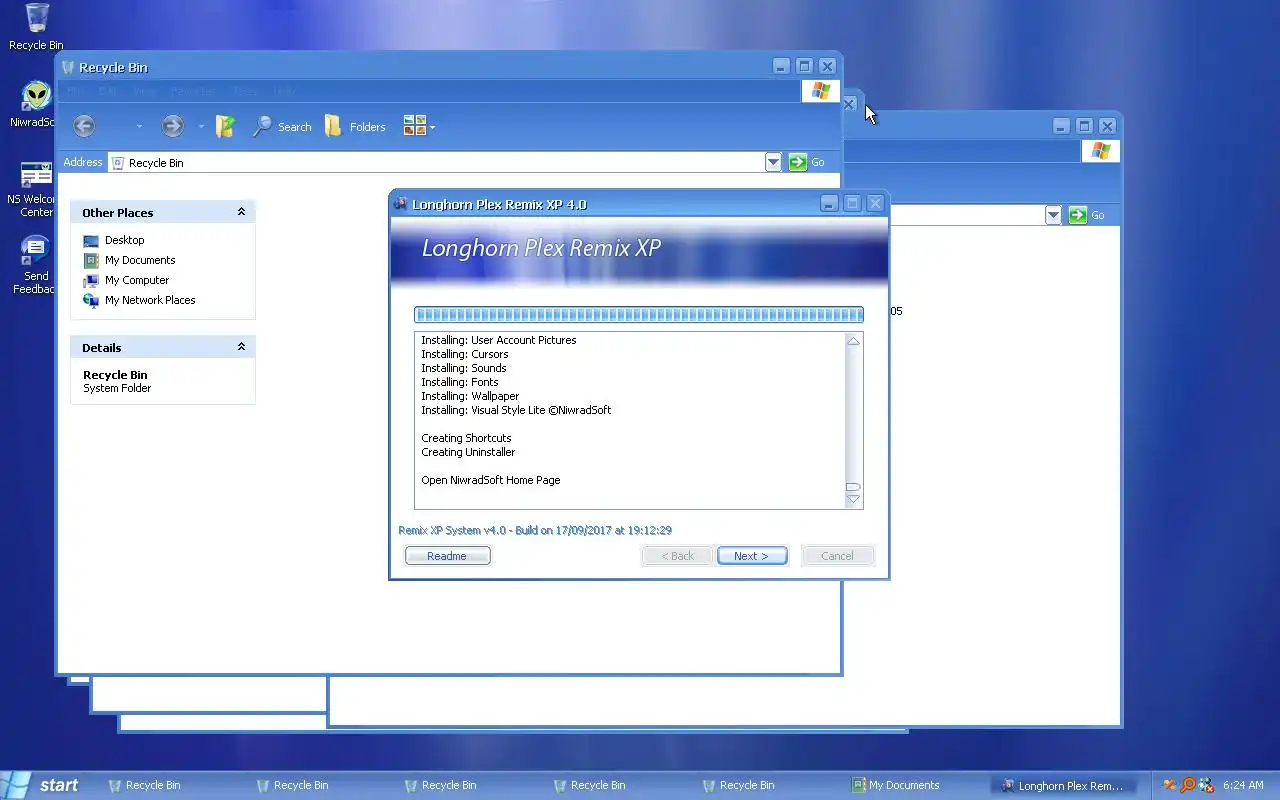Click the taskbar clock showing 6:24 AM
This screenshot has width=1280, height=800.
[x=1243, y=785]
